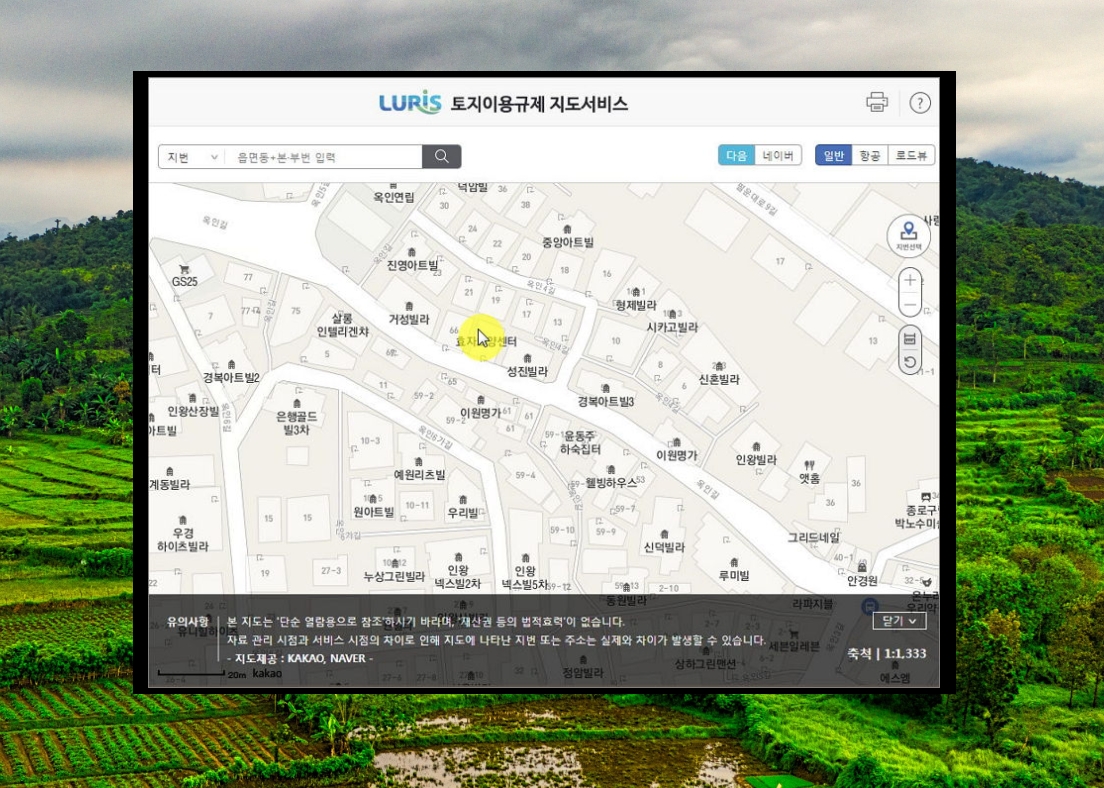Click the building icon above 인왕빌라
1104x788 pixels.
(756, 447)
